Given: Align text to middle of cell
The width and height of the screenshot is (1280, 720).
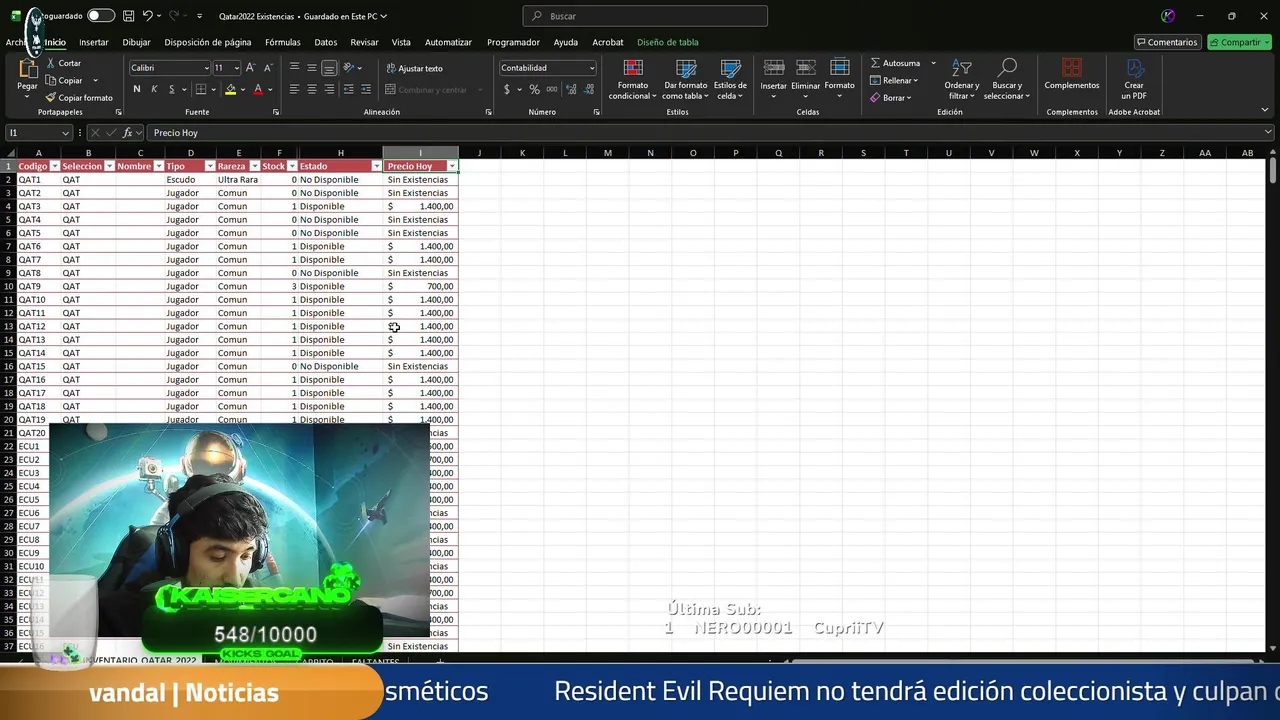Looking at the screenshot, I should (312, 68).
